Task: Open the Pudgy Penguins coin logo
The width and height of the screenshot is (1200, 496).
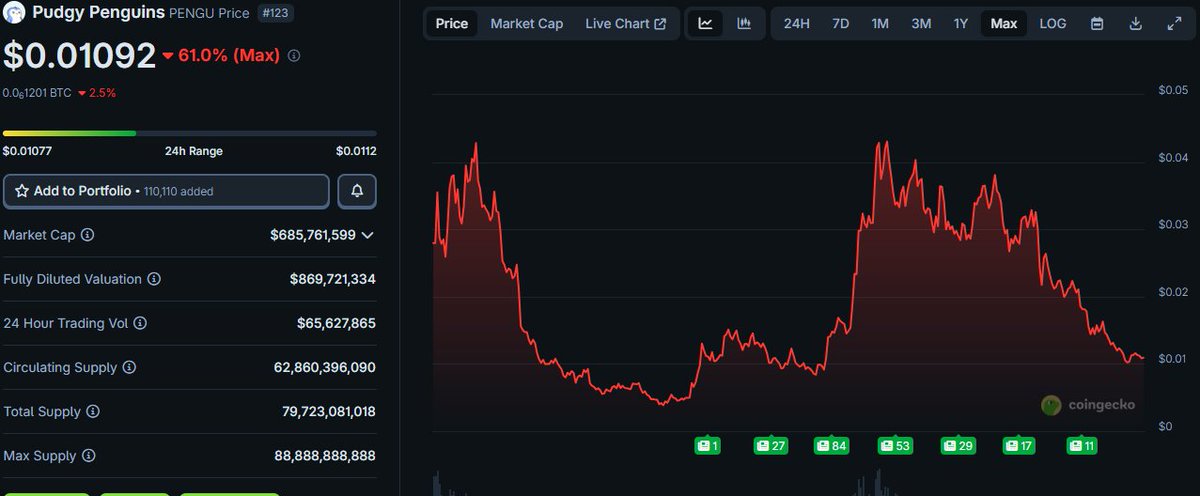Action: point(14,14)
